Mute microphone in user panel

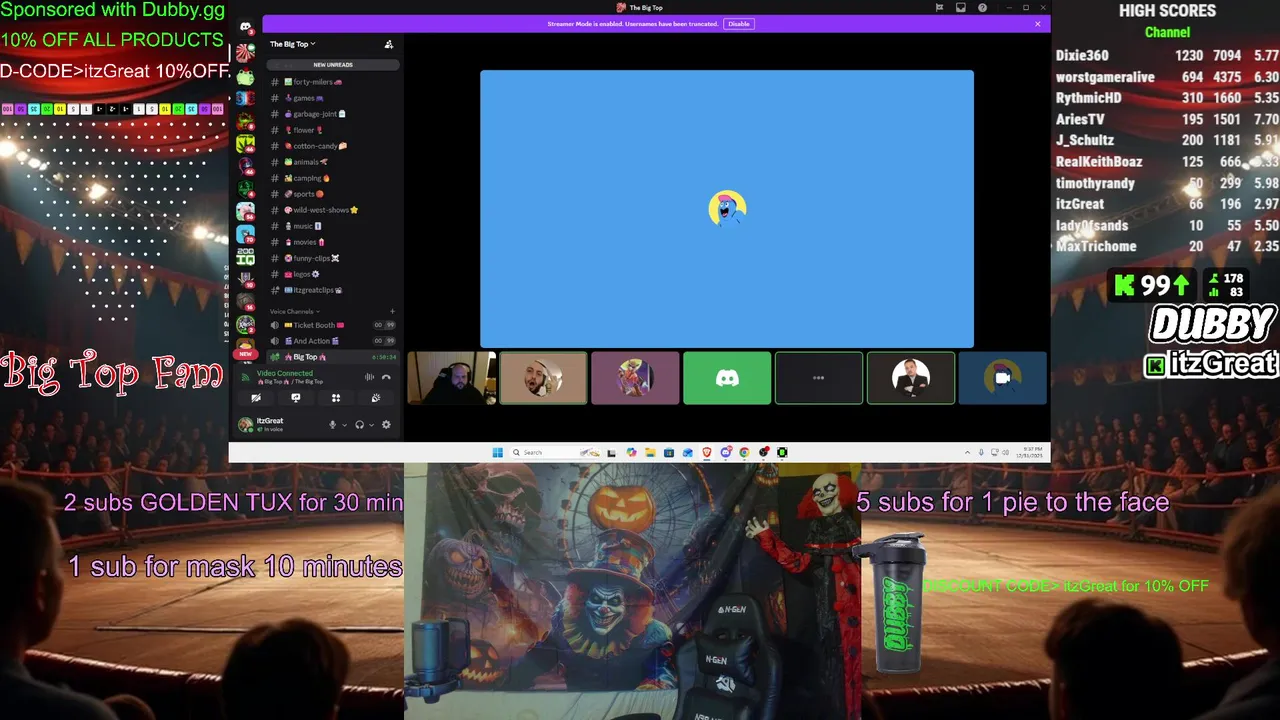(332, 425)
